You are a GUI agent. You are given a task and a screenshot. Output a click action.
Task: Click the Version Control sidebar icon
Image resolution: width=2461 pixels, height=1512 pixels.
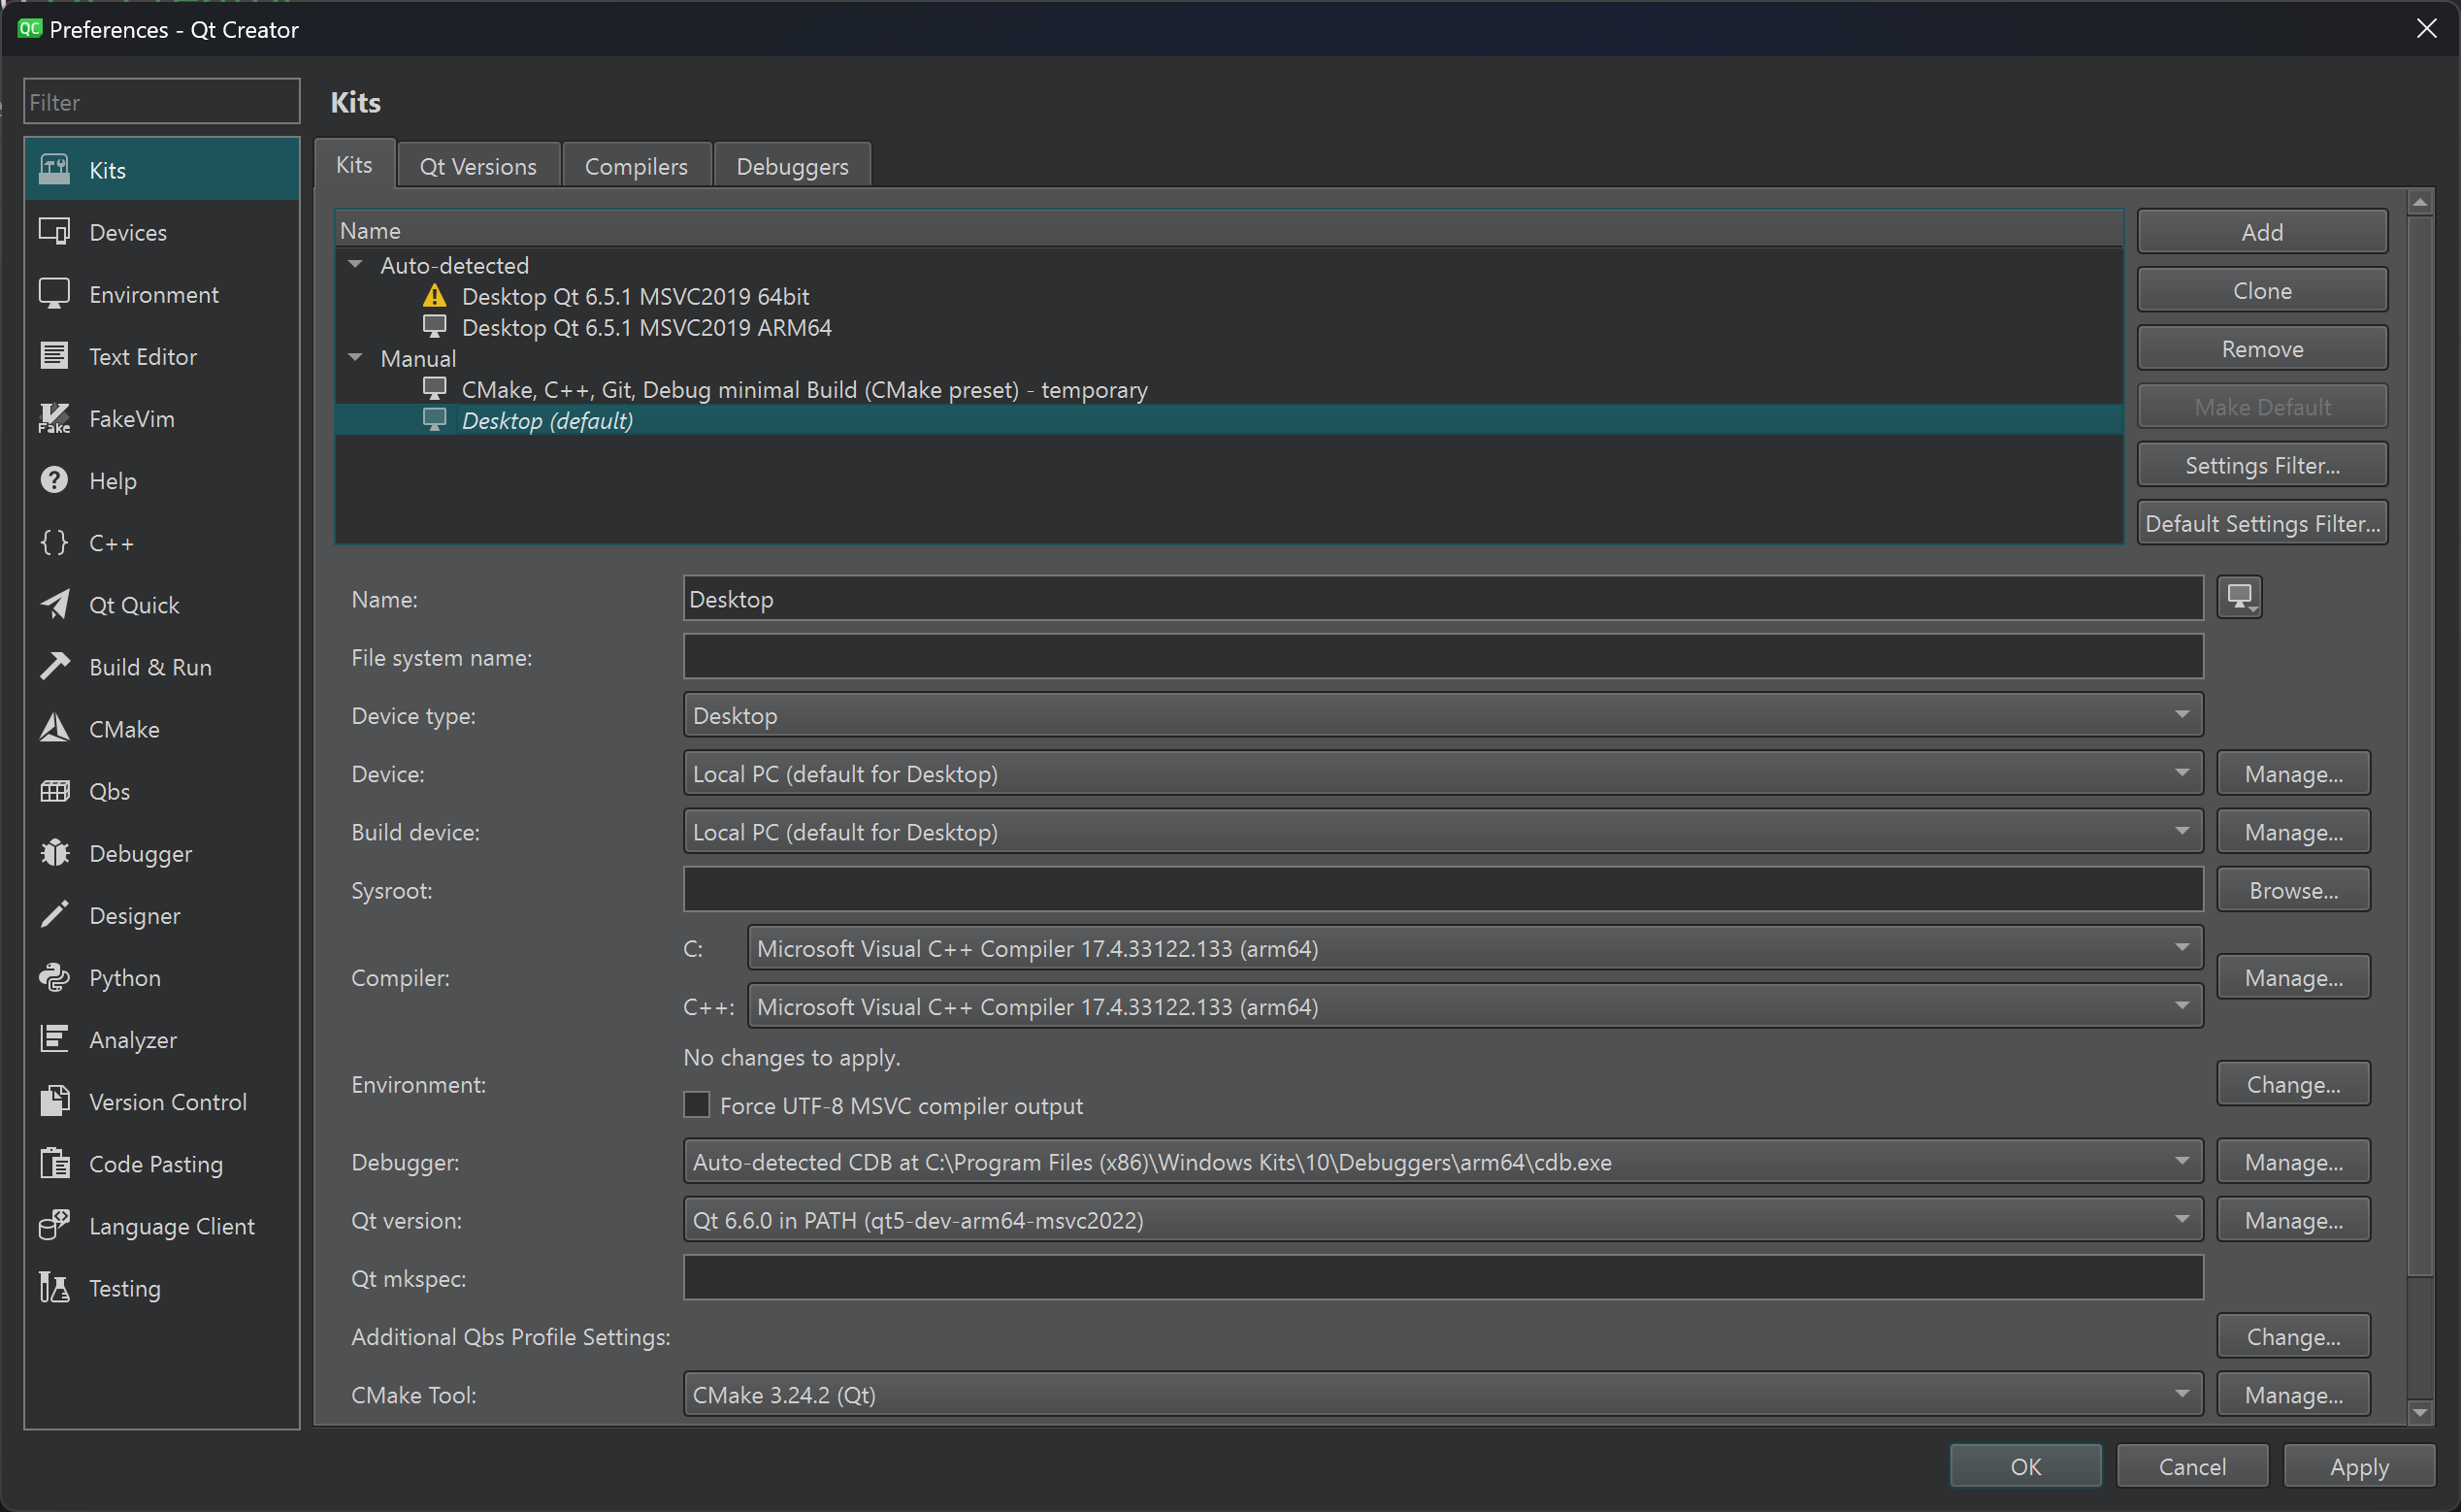coord(54,1101)
